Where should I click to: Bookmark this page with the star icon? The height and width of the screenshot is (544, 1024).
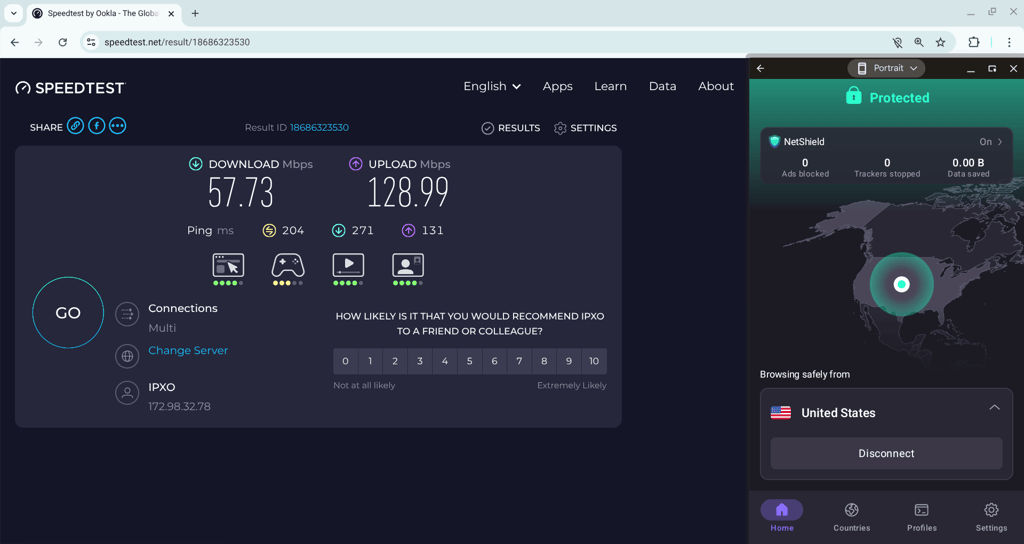click(940, 42)
